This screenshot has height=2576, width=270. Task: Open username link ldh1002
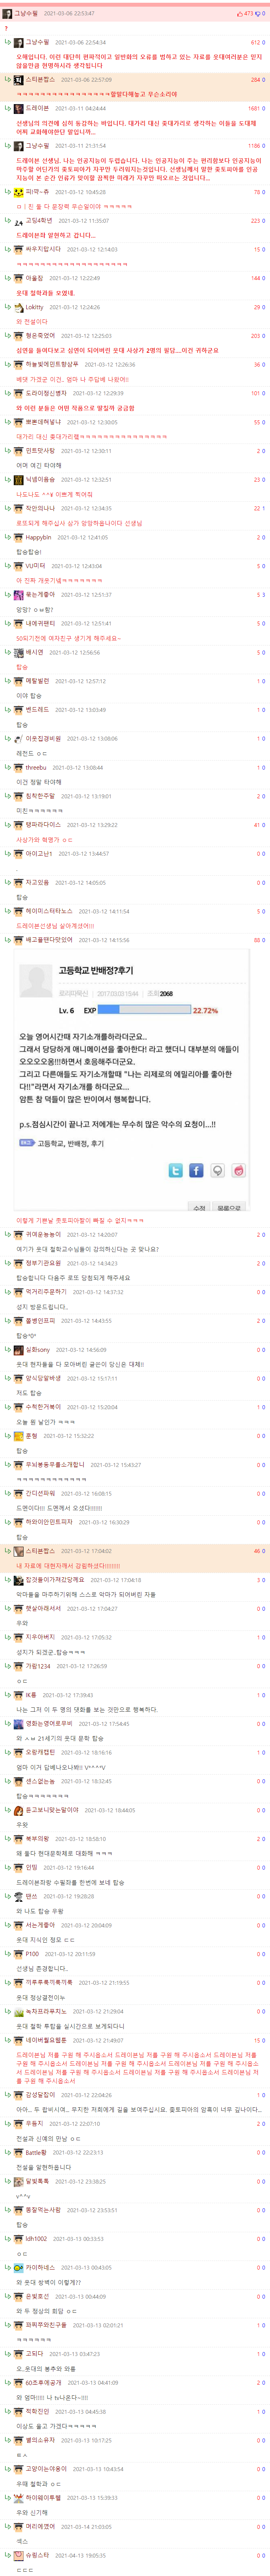click(x=36, y=2239)
